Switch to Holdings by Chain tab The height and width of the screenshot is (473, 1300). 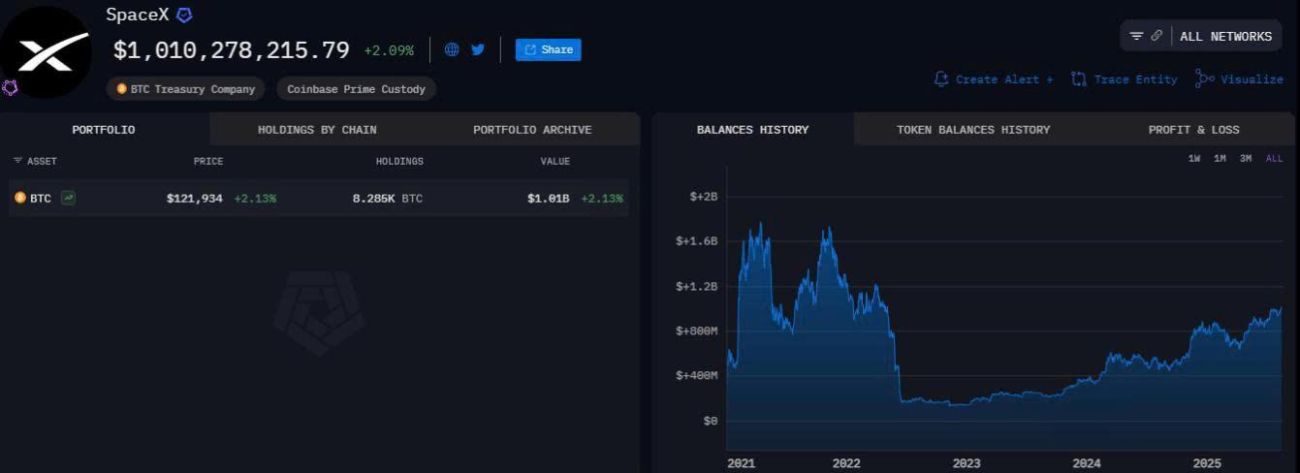click(317, 130)
